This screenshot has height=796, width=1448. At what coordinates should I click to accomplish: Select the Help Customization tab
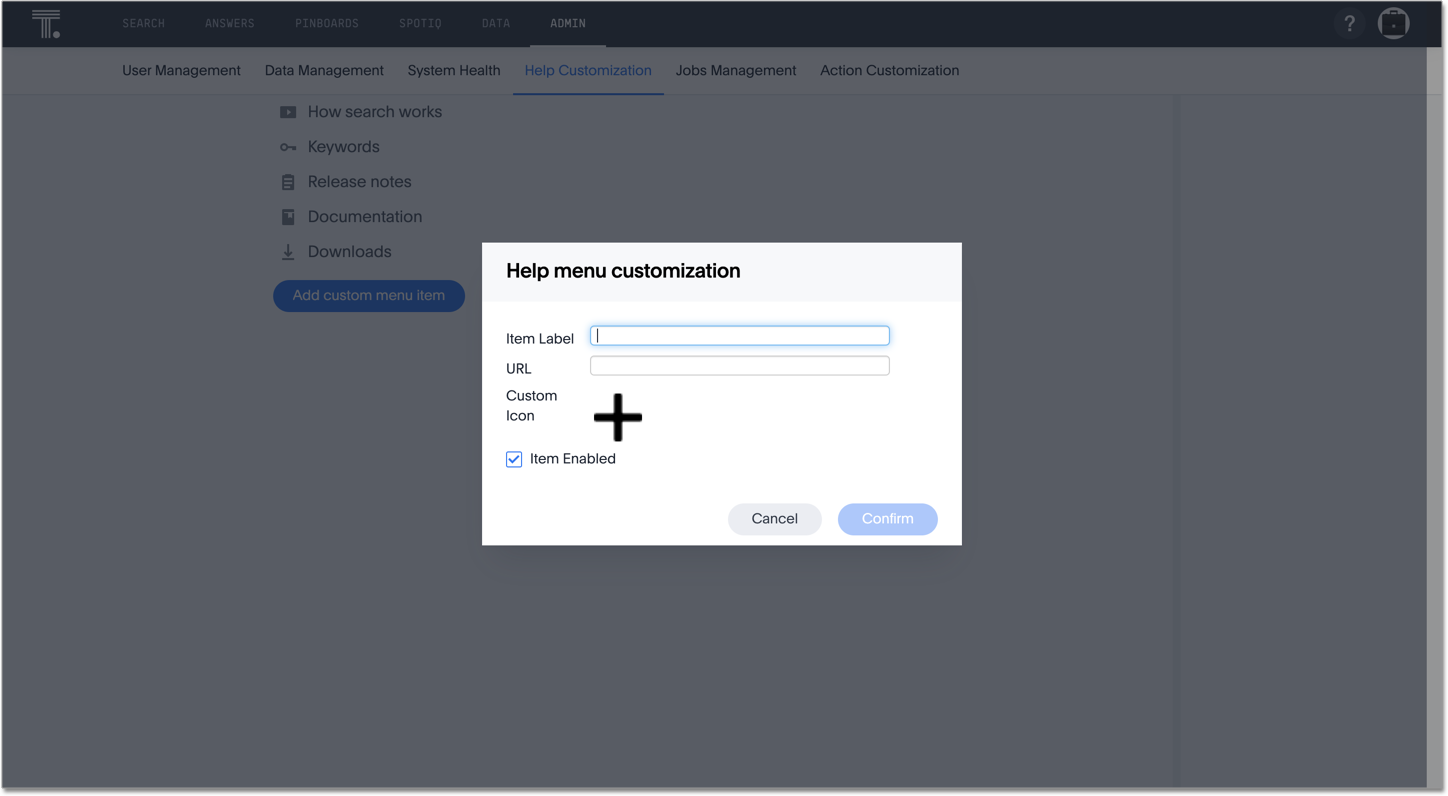click(x=588, y=71)
